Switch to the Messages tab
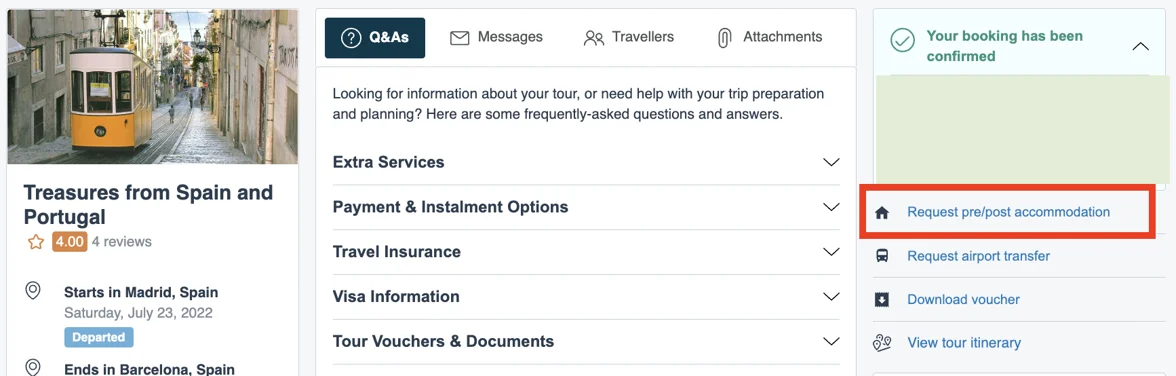This screenshot has width=1176, height=376. pos(496,38)
